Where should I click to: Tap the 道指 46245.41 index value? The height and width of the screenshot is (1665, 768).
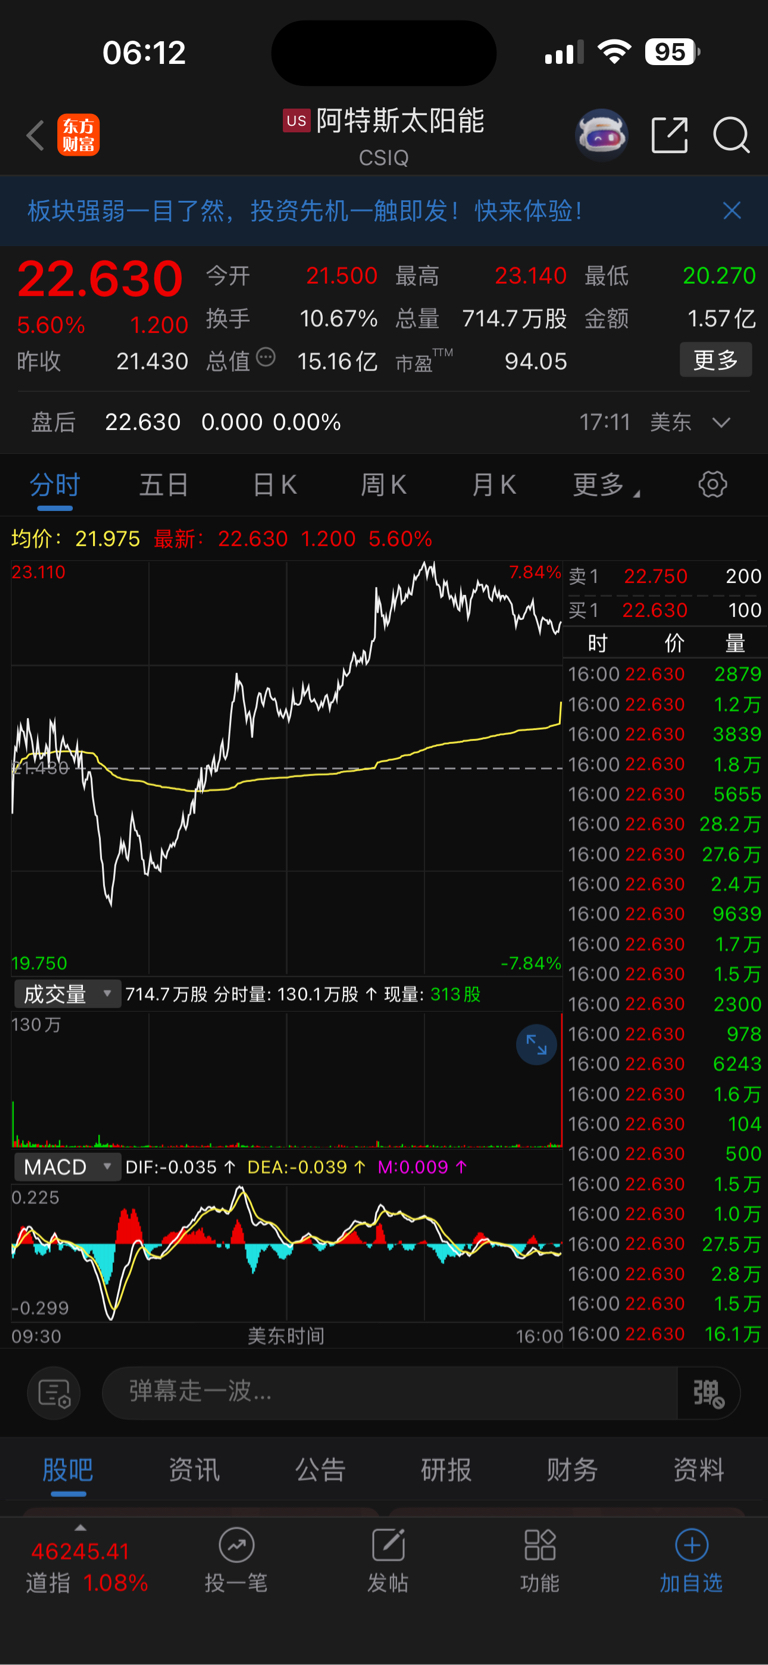[x=81, y=1552]
